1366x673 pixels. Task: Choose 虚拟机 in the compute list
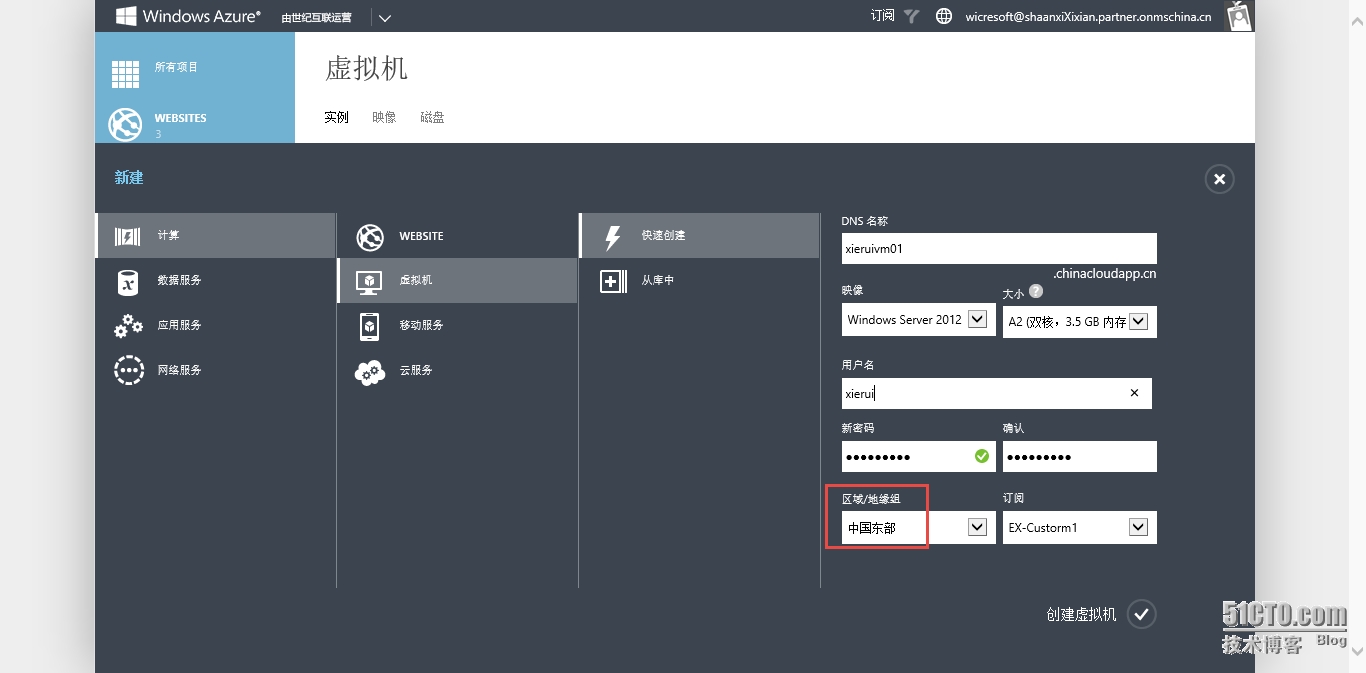click(457, 281)
